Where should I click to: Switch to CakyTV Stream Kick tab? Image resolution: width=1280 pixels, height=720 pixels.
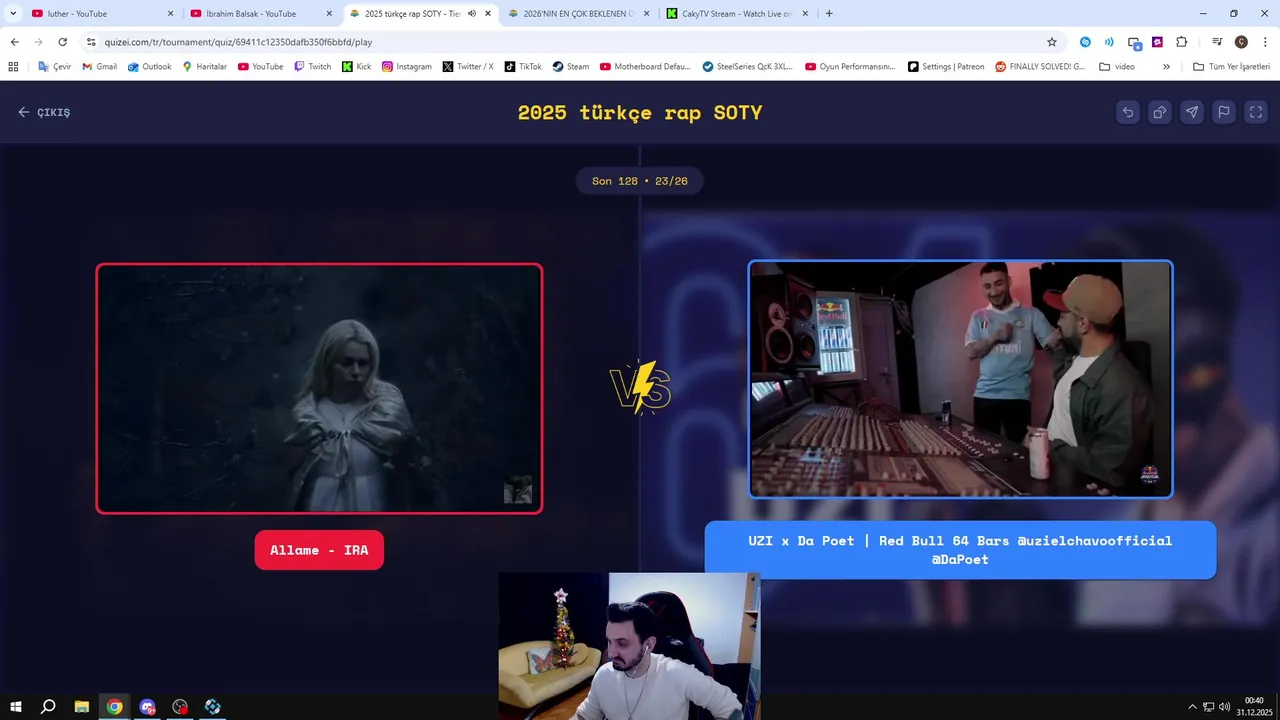tap(737, 14)
